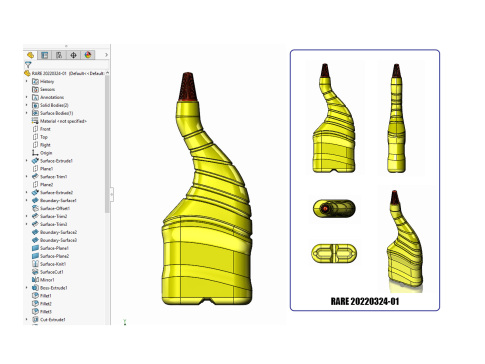Click the brown cap on the main bottle model

click(x=188, y=86)
